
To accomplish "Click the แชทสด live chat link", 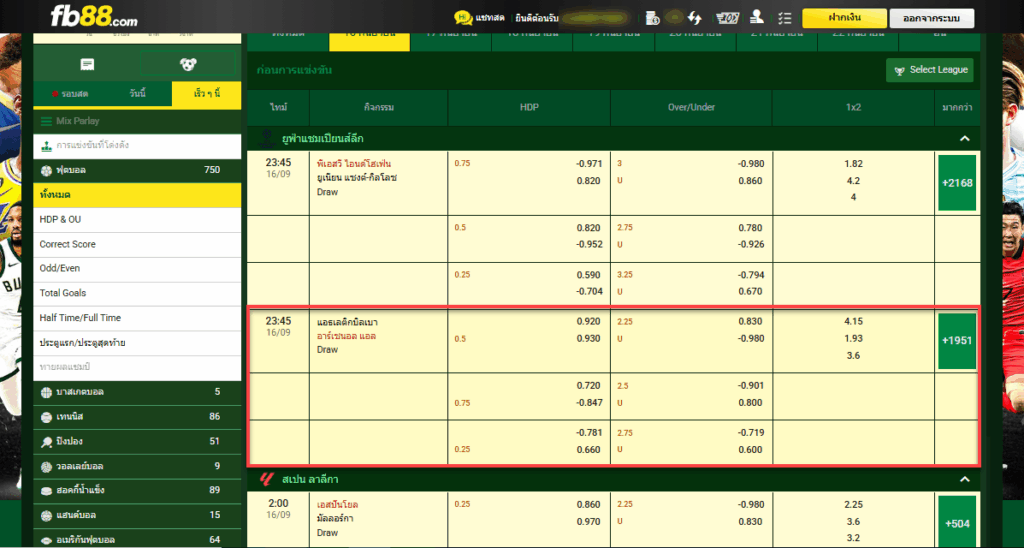I will click(489, 18).
